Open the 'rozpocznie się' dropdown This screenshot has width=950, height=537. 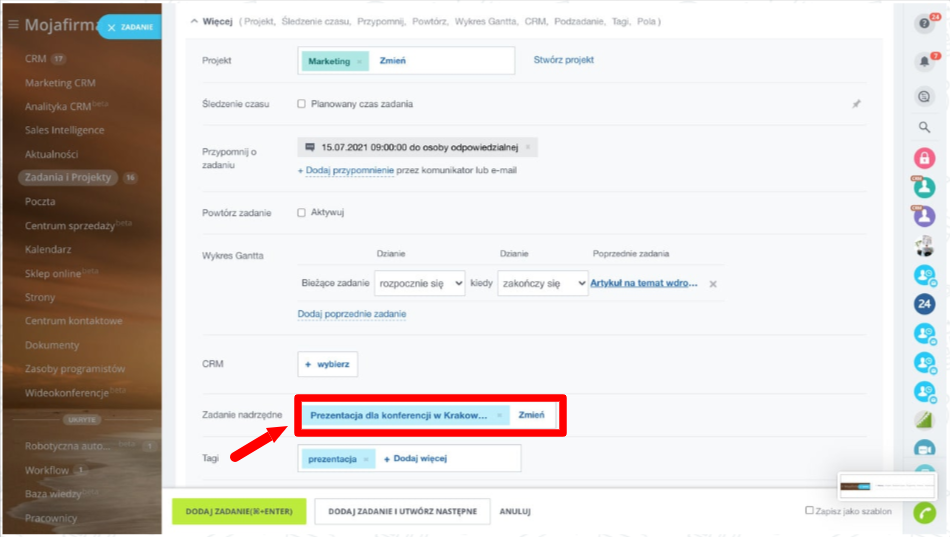419,284
